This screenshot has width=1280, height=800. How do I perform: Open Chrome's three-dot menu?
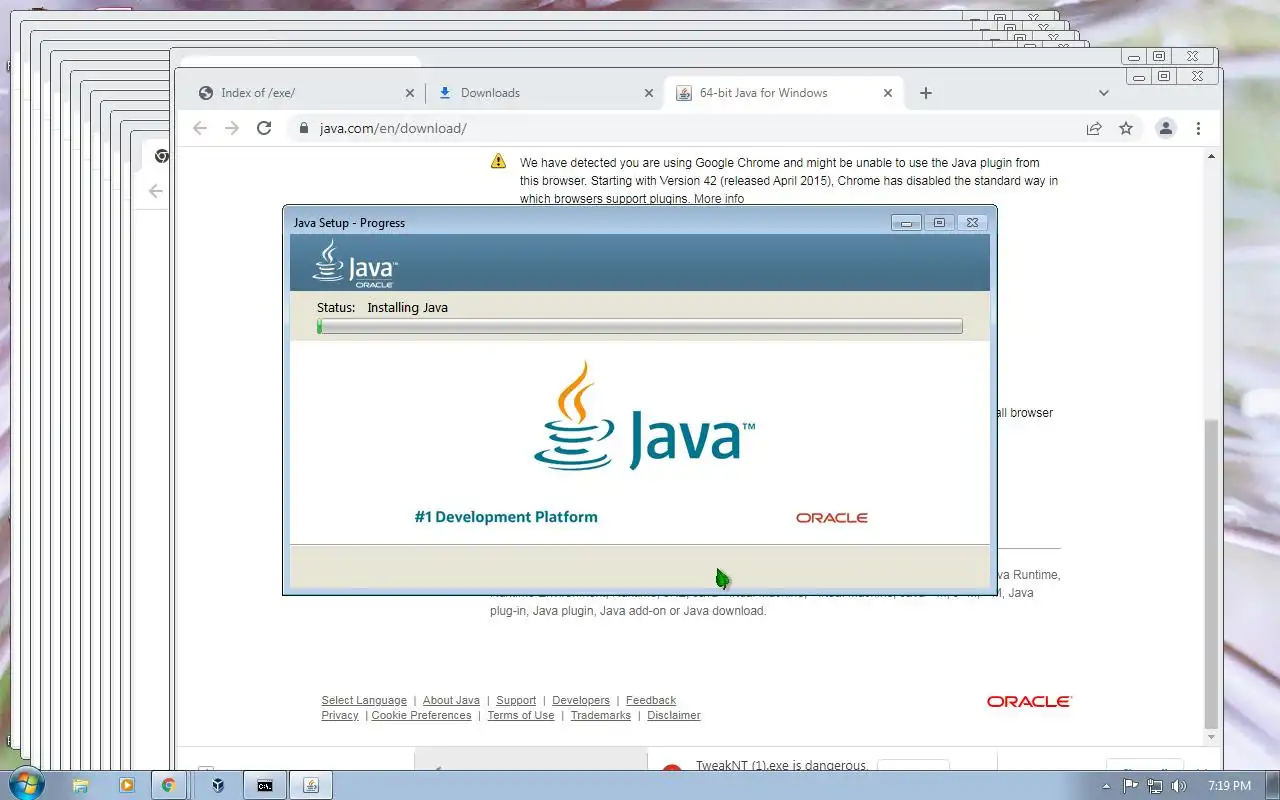pyautogui.click(x=1198, y=128)
